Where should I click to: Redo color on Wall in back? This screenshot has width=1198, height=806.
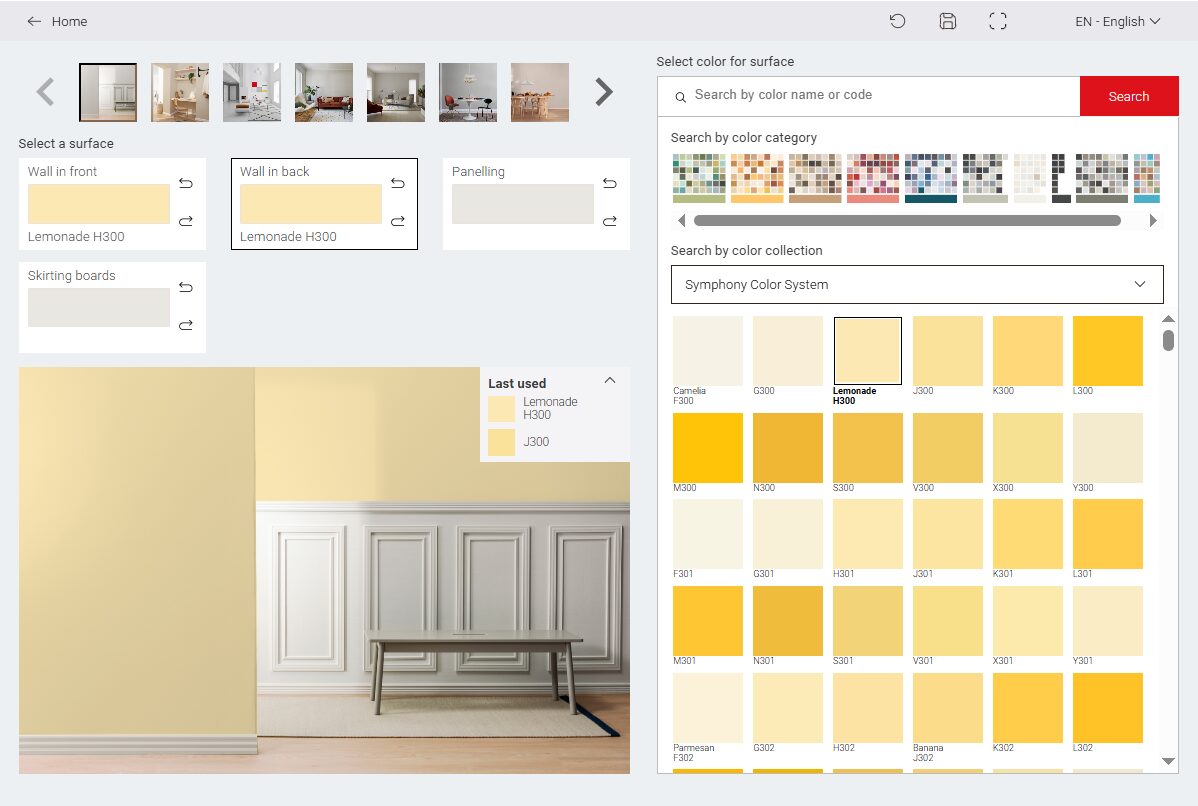[398, 221]
